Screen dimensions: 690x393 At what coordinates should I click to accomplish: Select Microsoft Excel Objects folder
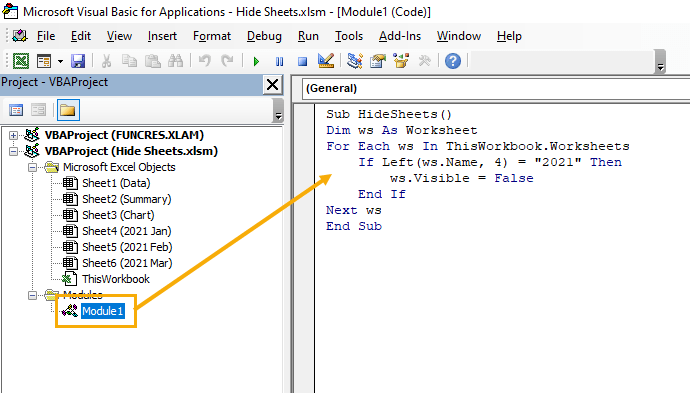coord(119,167)
